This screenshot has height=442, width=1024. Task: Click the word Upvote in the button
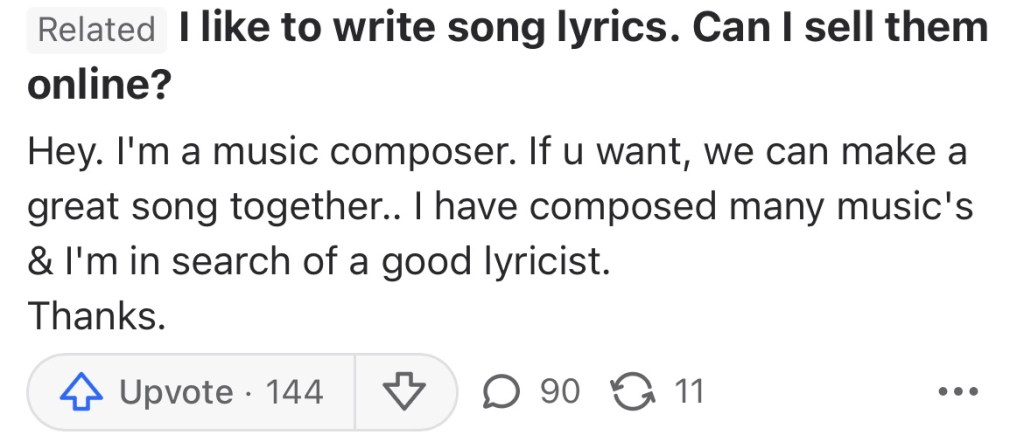coord(176,392)
